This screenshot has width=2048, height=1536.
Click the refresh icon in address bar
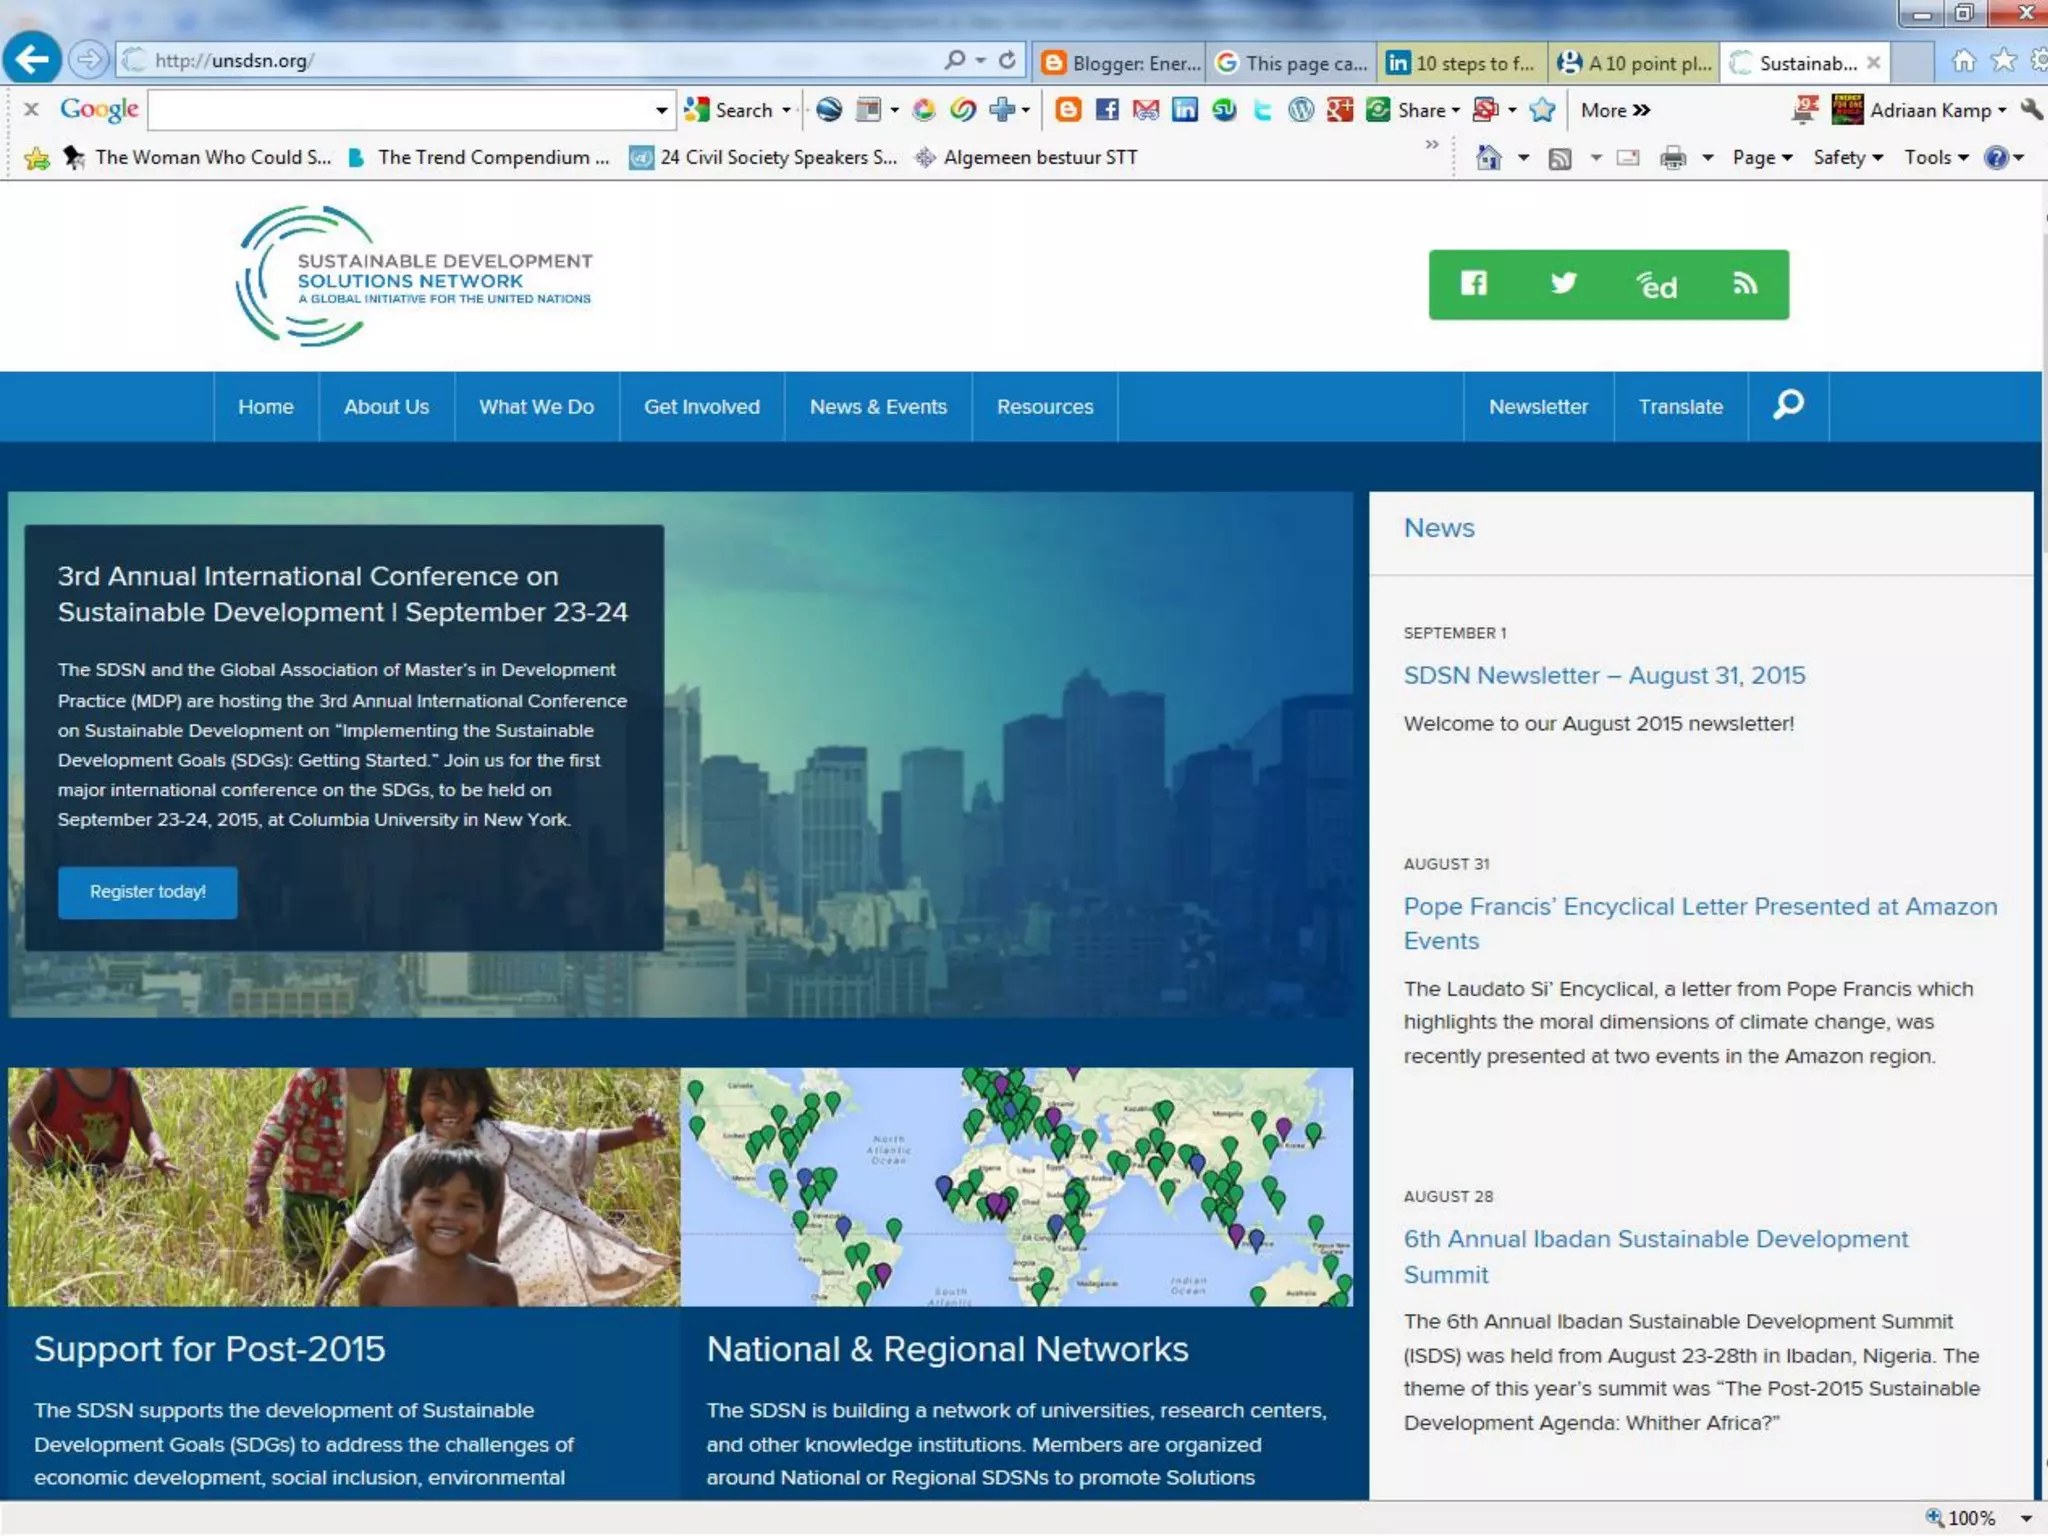click(x=1007, y=61)
